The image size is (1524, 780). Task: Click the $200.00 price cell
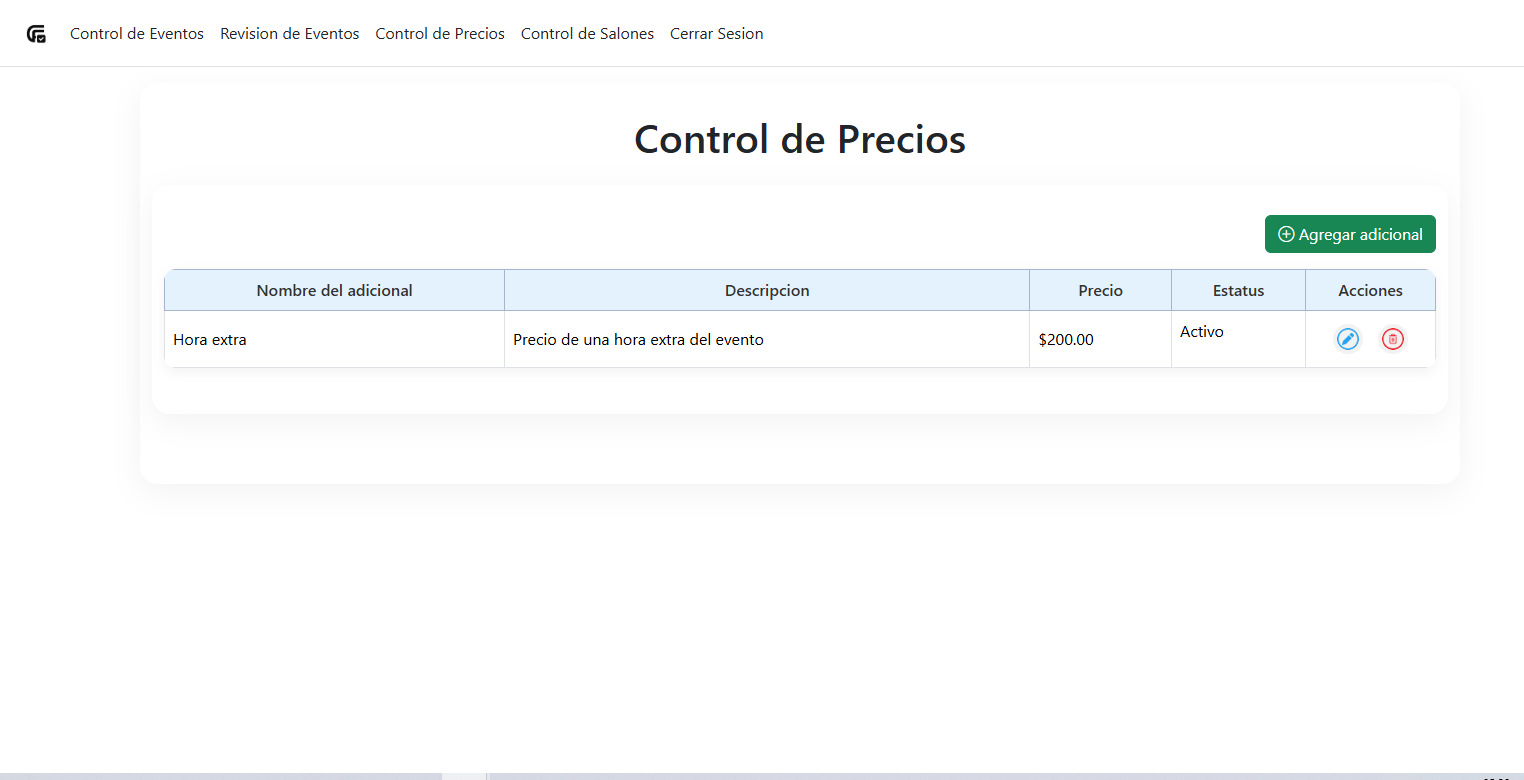[x=1100, y=339]
